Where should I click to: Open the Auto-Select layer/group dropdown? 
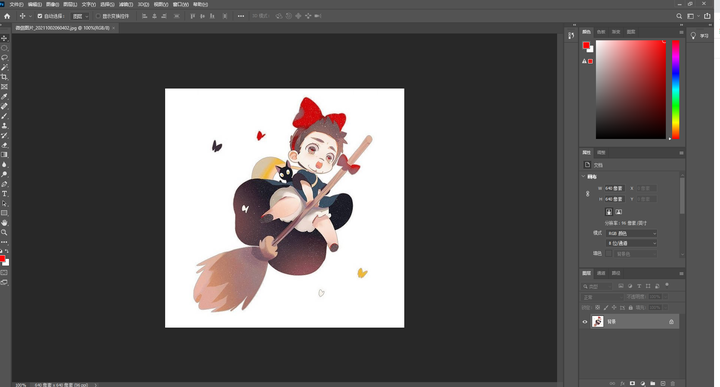[x=80, y=16]
